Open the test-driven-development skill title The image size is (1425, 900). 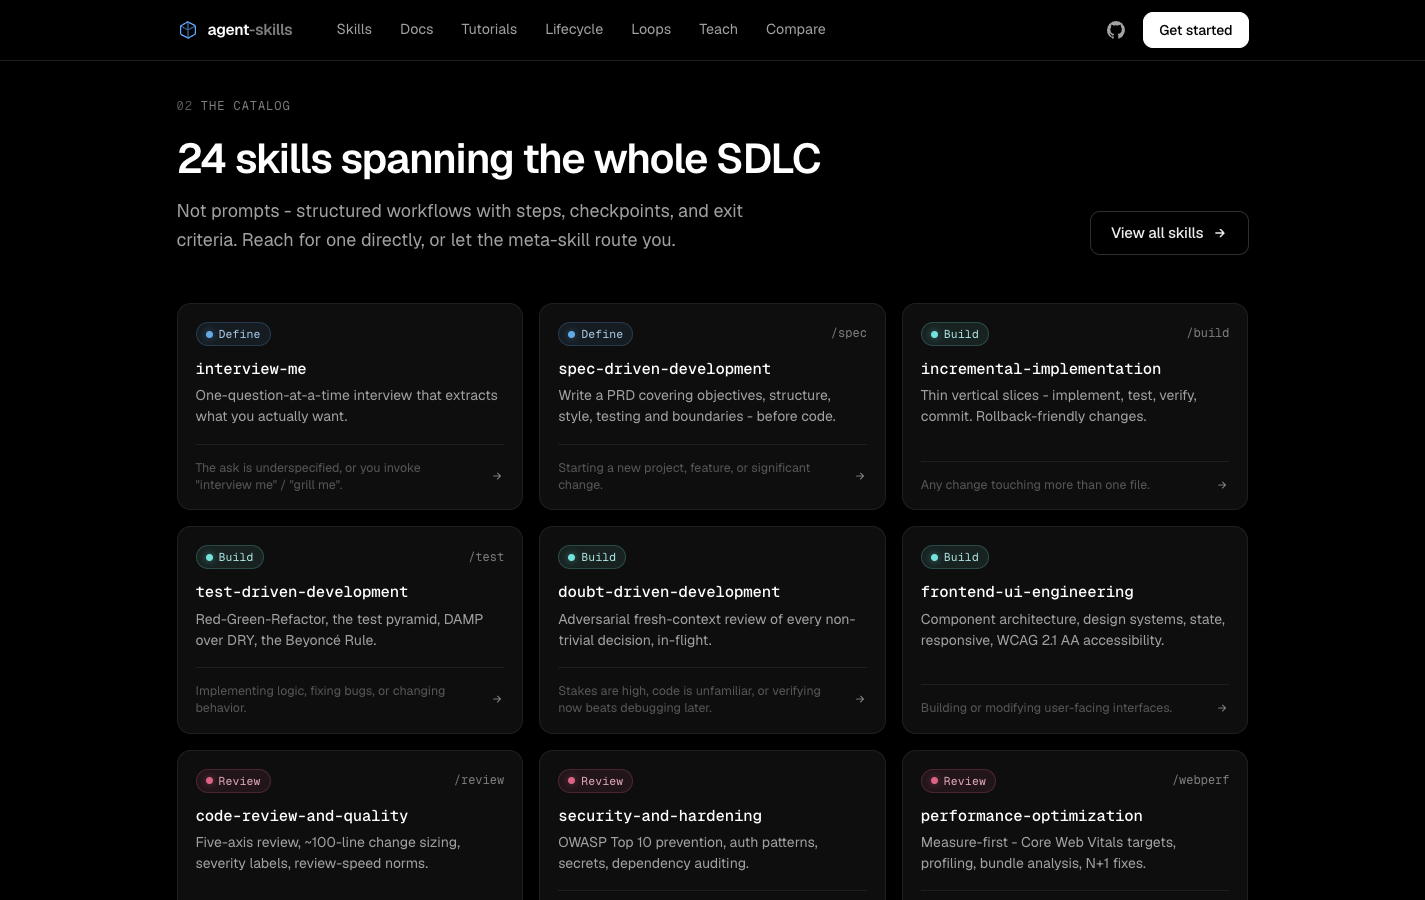[302, 592]
